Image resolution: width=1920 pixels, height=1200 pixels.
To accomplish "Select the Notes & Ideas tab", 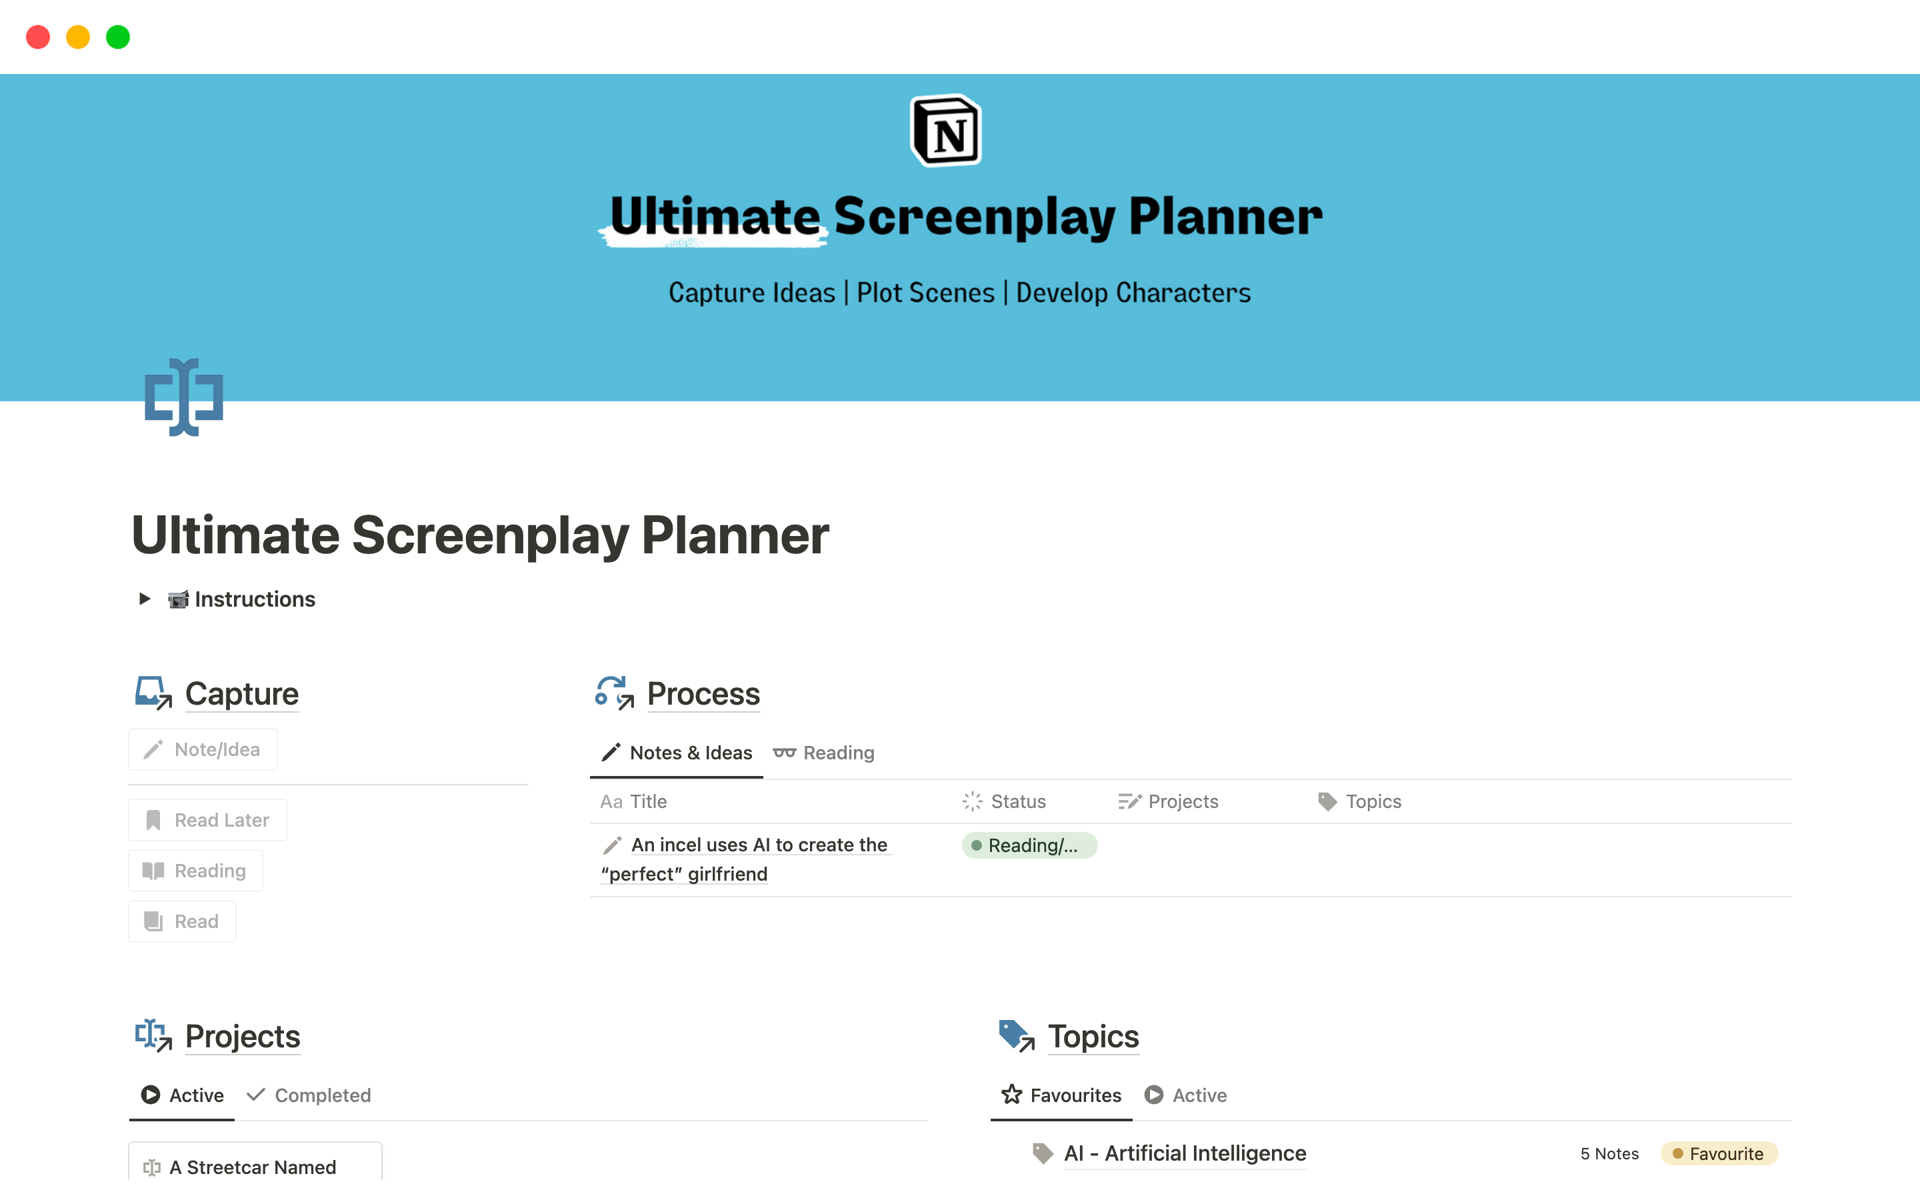I will click(x=677, y=753).
